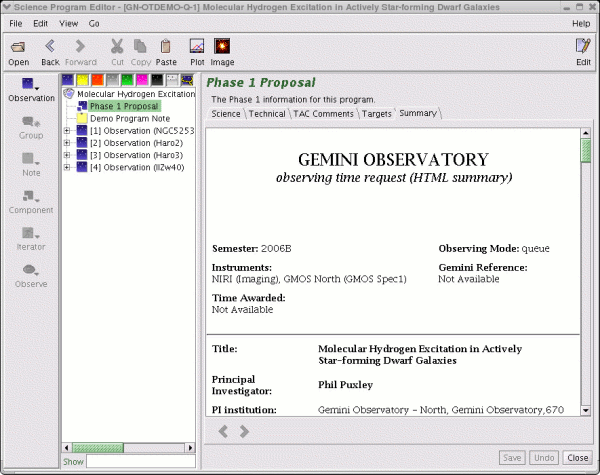
Task: Click the previous arrow below summary
Action: 223,431
